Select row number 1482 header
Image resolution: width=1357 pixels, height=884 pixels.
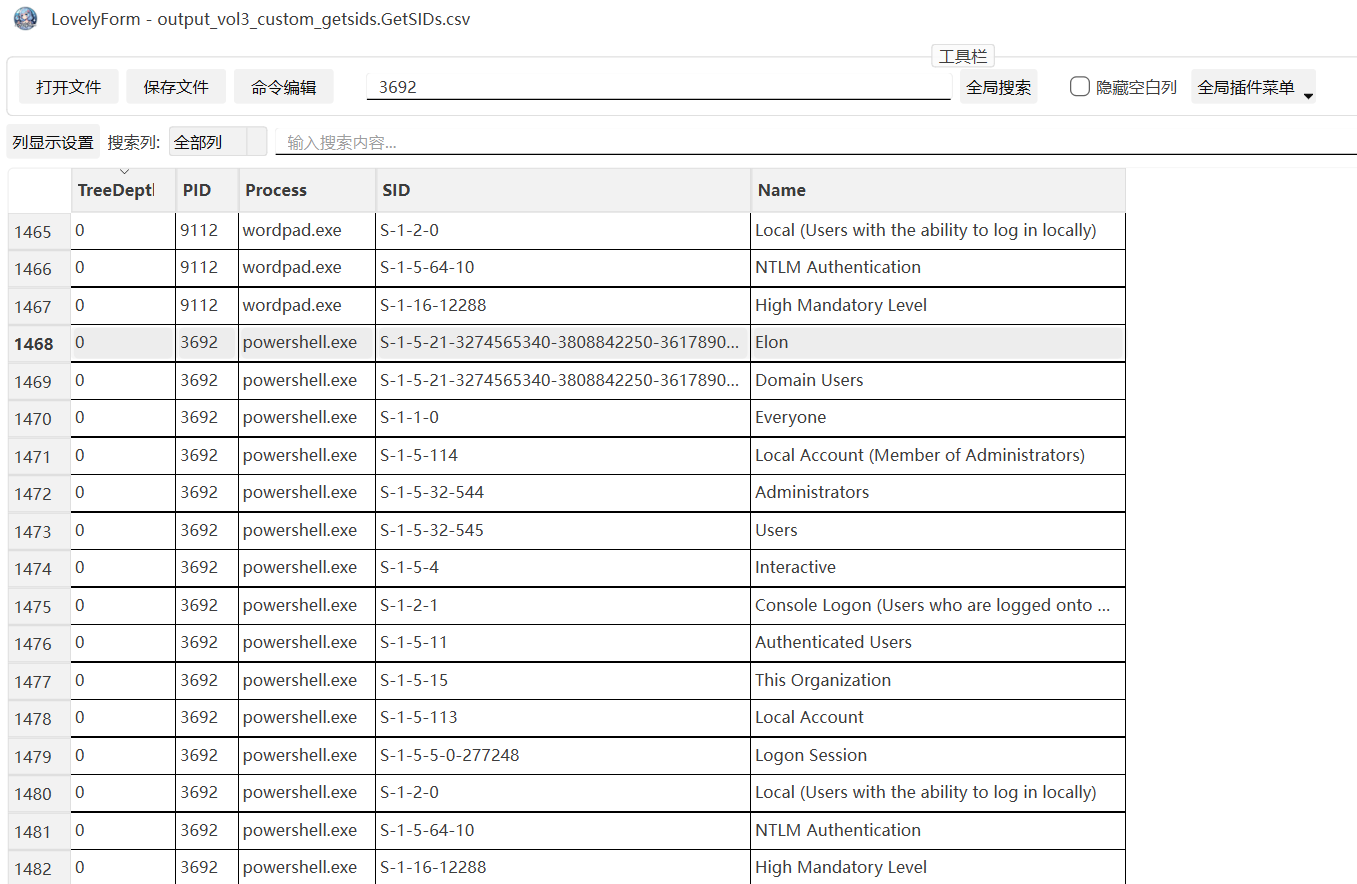coord(39,869)
